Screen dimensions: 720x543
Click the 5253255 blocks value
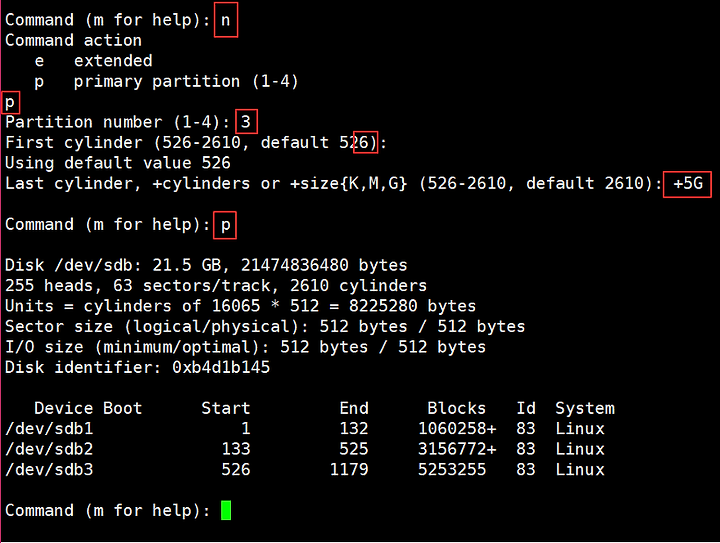coord(452,470)
